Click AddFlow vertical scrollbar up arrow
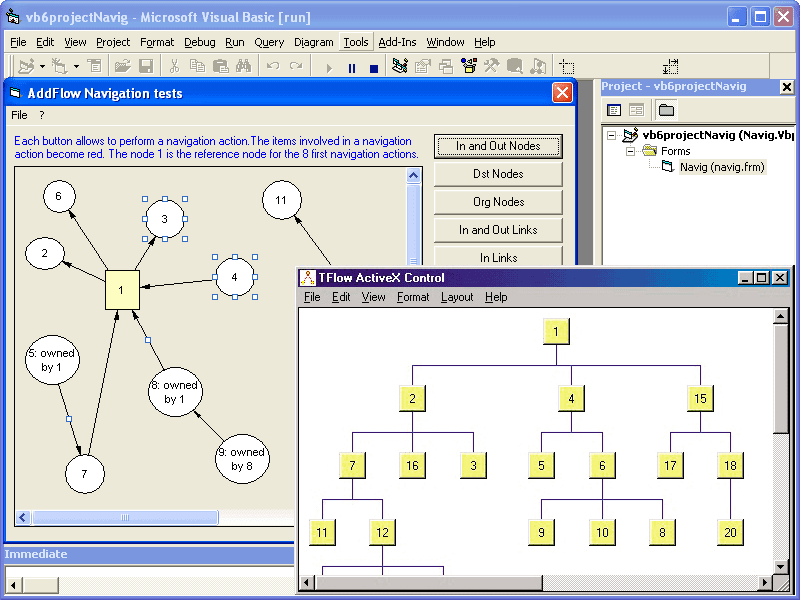 coord(413,176)
